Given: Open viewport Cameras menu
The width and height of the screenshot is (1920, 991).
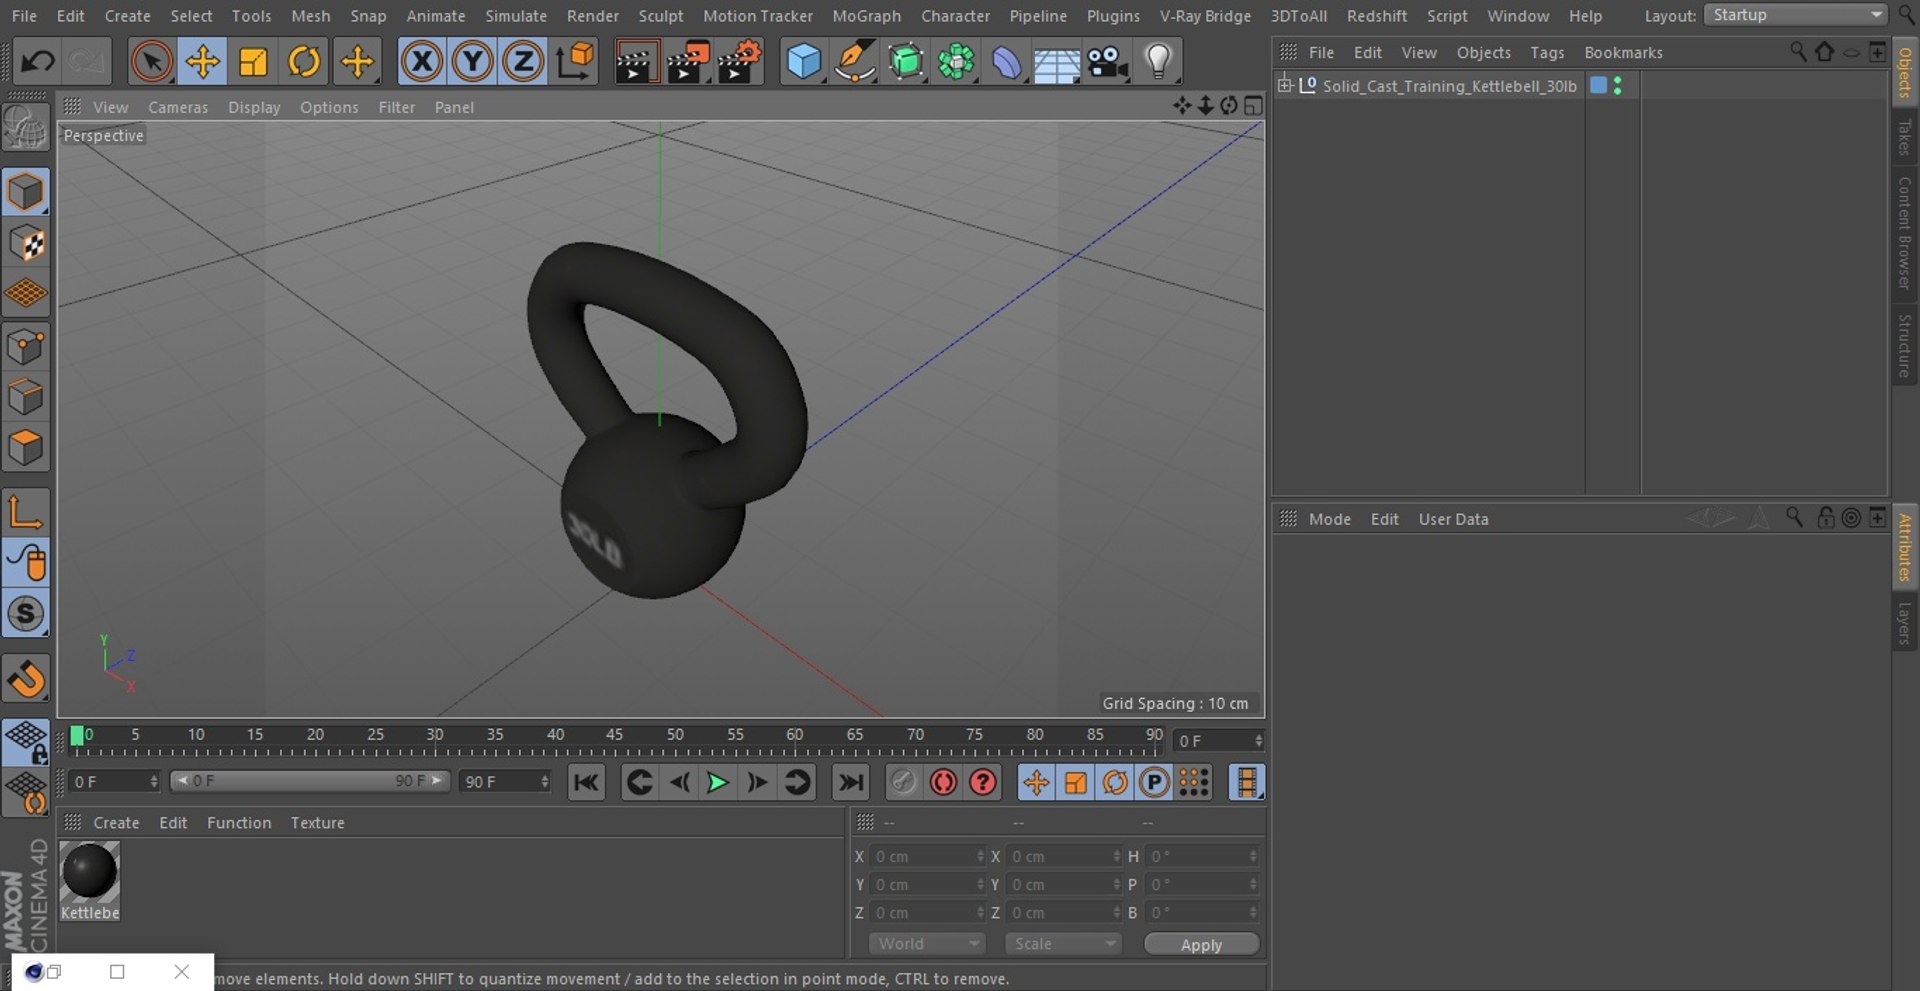Looking at the screenshot, I should 178,107.
